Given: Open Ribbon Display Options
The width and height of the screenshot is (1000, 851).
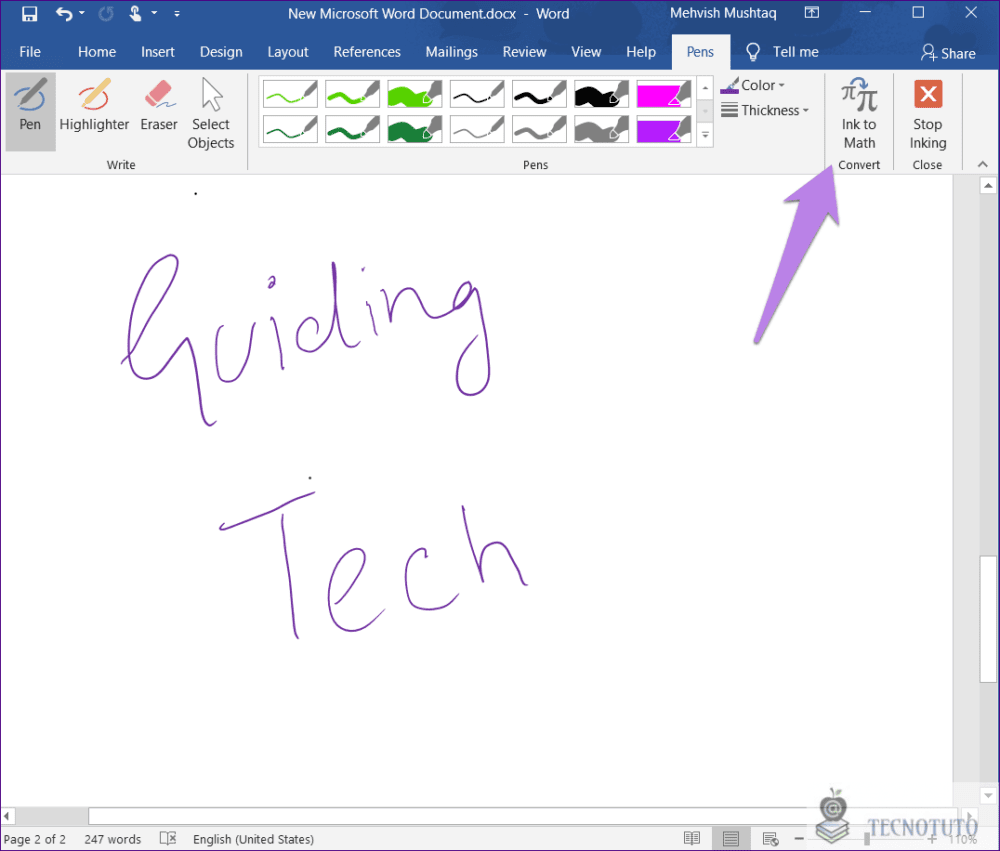Looking at the screenshot, I should click(x=812, y=13).
